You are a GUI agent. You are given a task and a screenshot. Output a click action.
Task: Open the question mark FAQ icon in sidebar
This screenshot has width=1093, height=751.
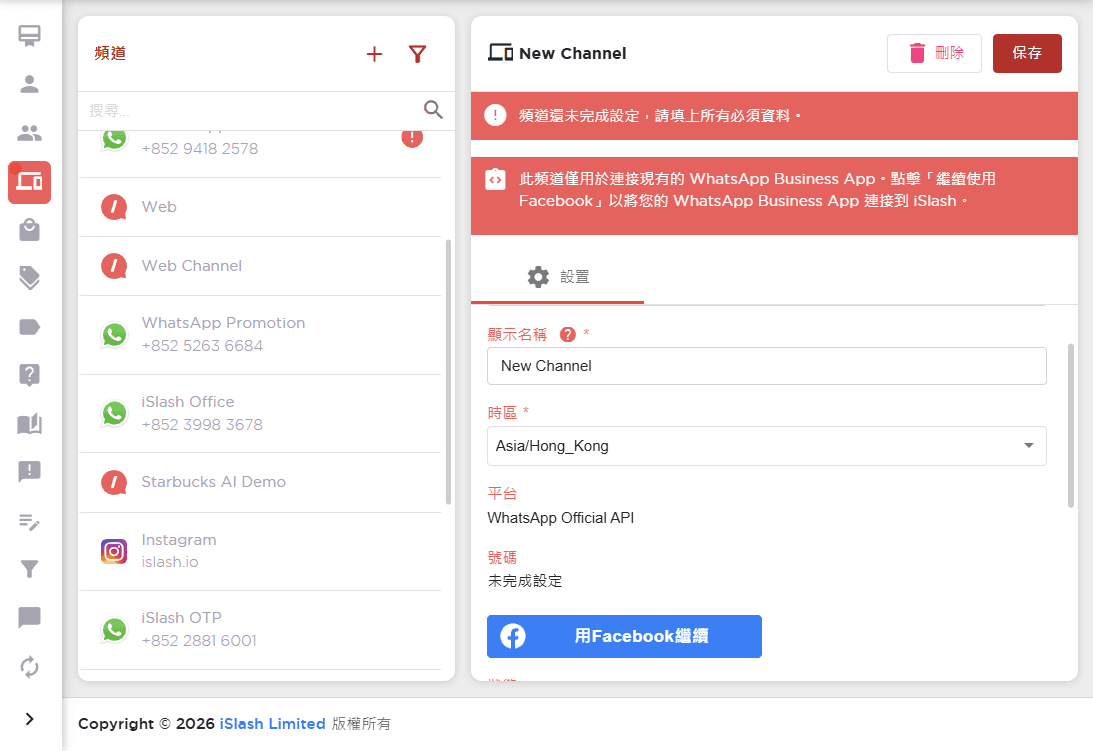pos(29,375)
